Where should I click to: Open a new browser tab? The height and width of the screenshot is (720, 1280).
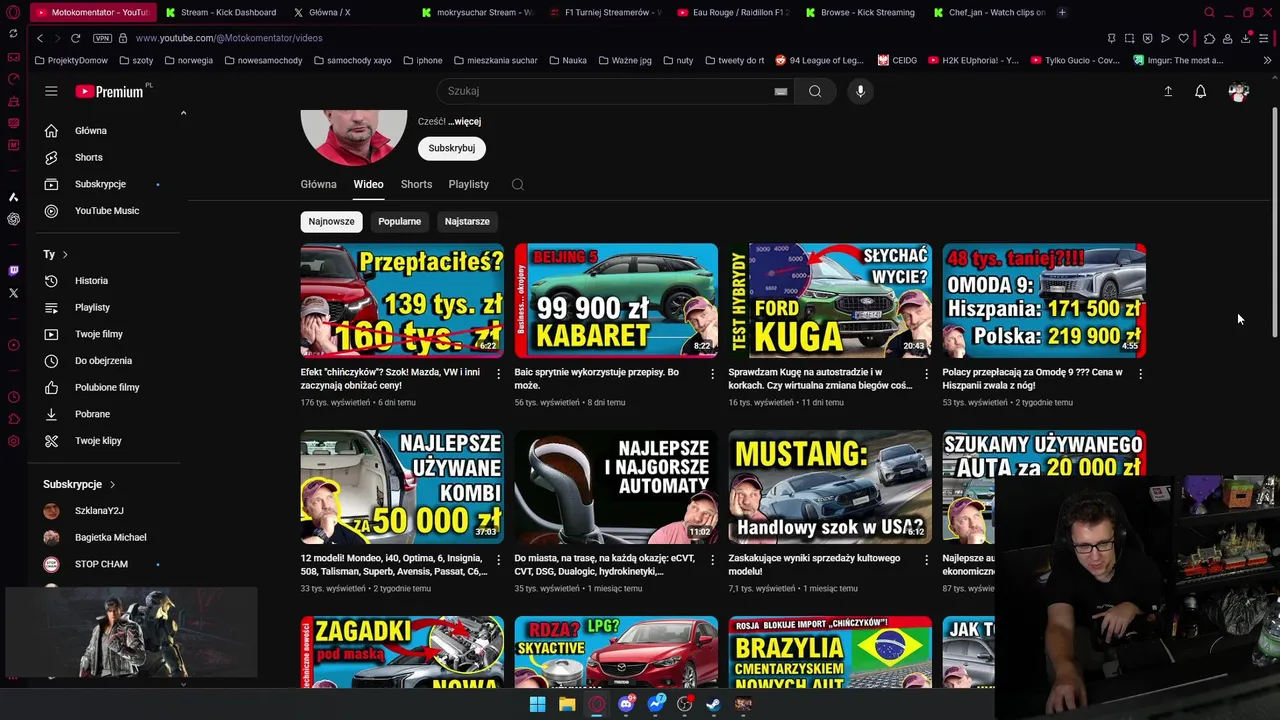tap(1062, 13)
